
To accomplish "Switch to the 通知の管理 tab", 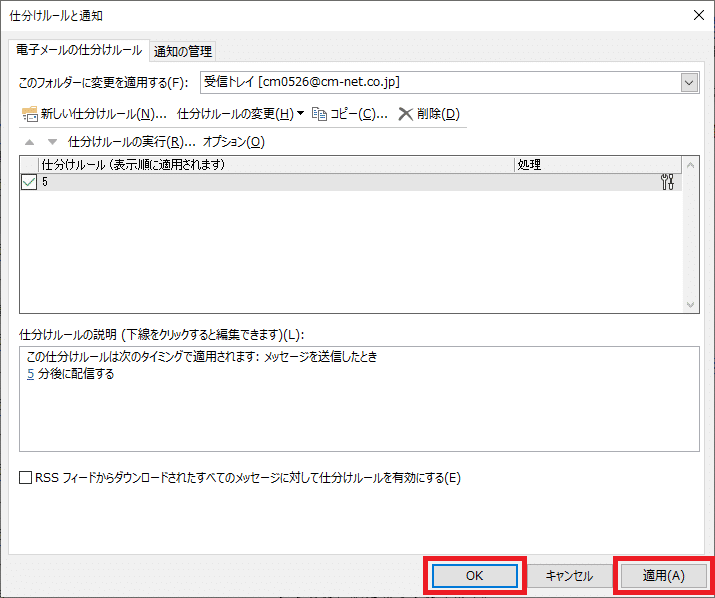I will (183, 51).
